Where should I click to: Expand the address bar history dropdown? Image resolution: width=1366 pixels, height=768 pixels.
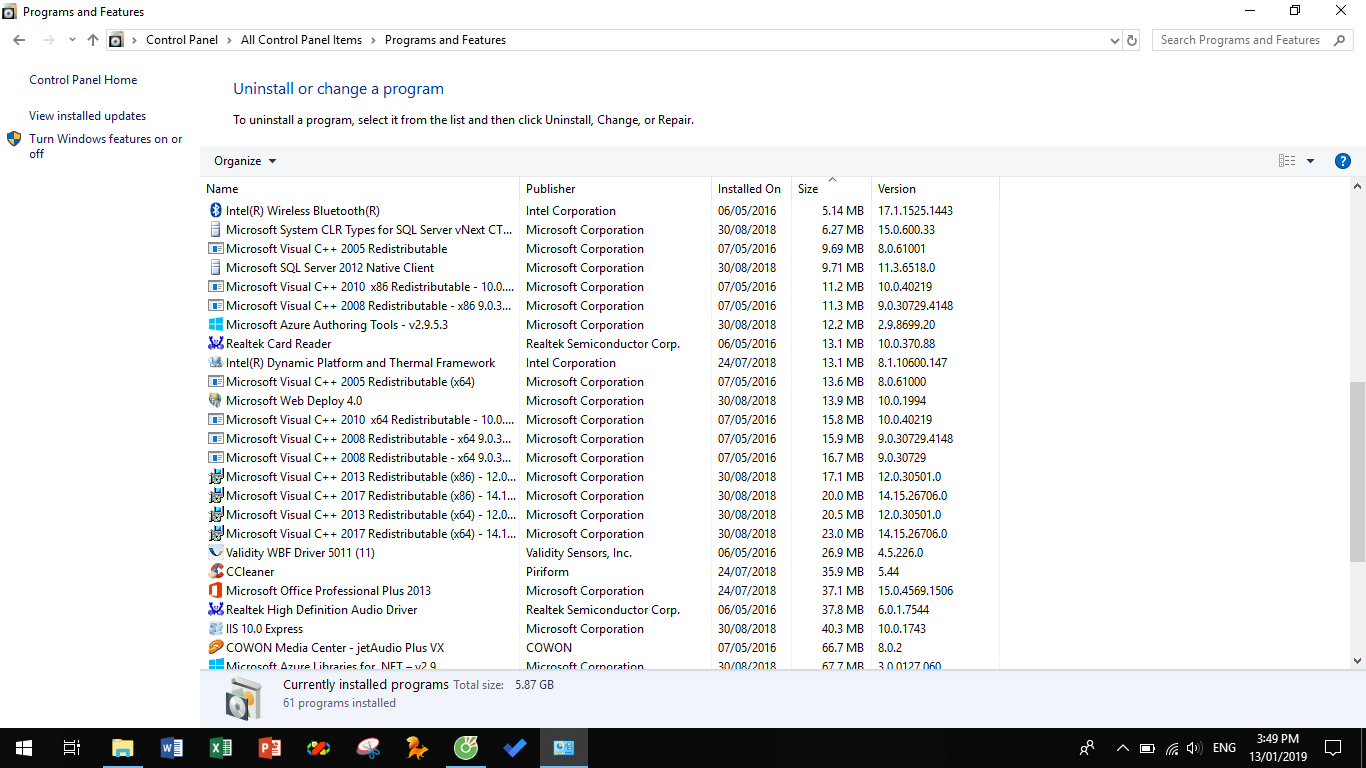pos(1115,41)
